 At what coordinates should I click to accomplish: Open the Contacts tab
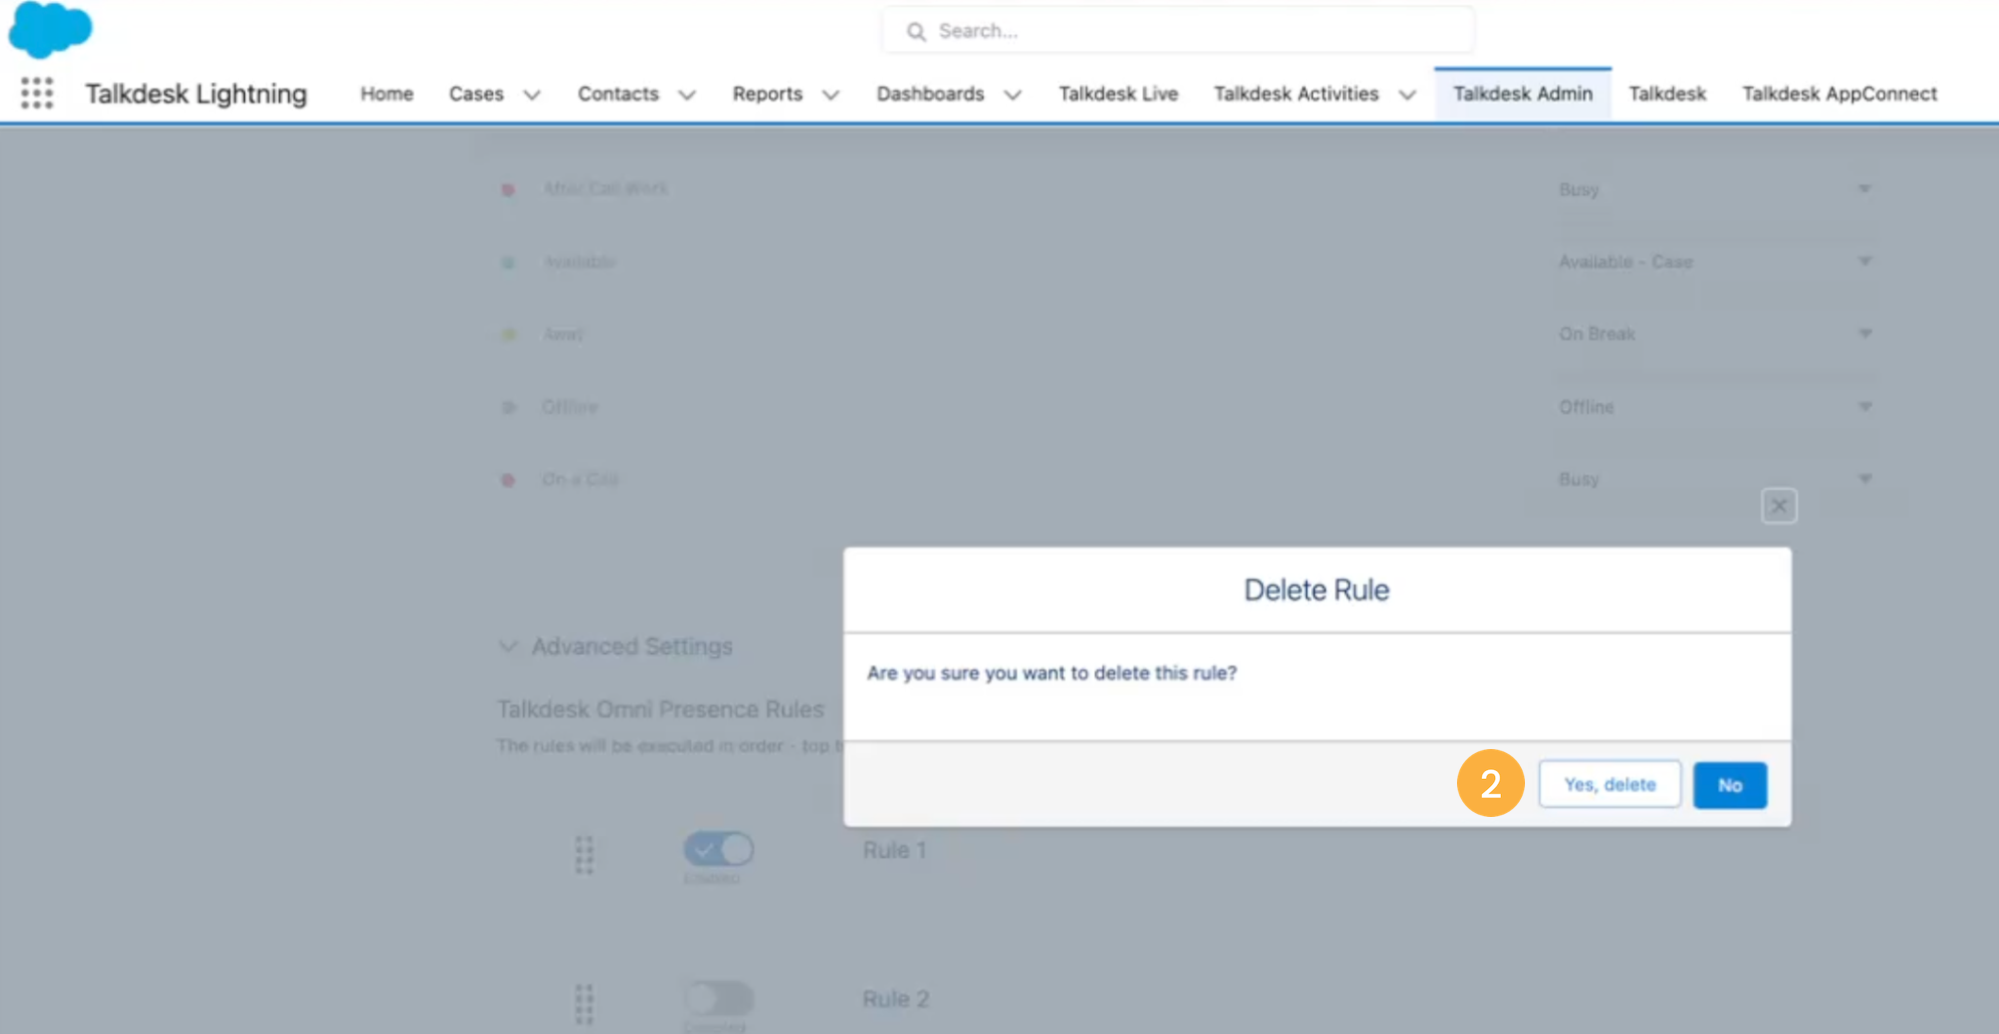click(618, 93)
